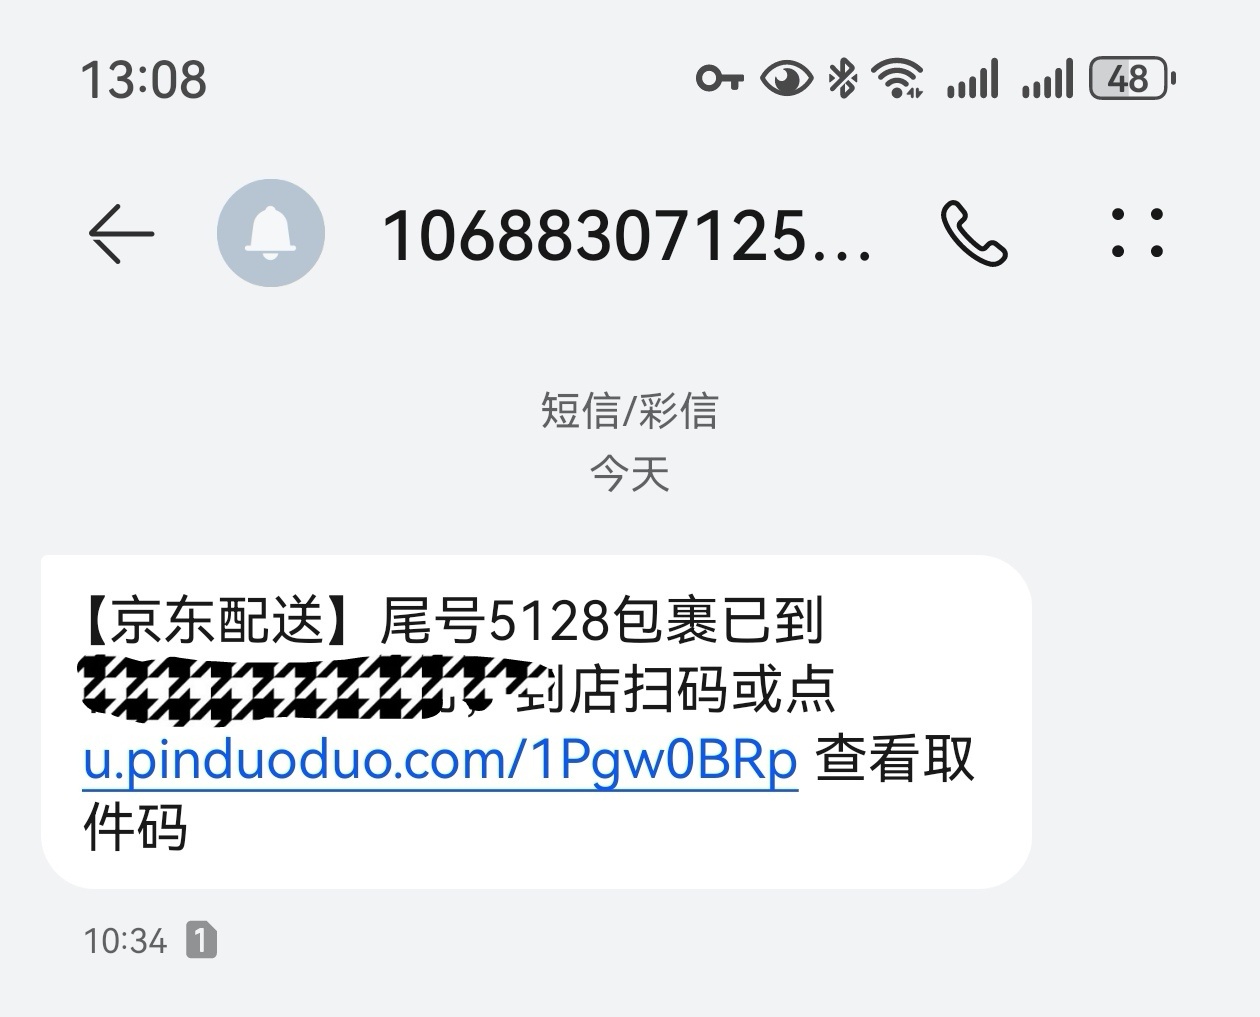
Task: Tap the first cellular signal bars
Action: 973,78
